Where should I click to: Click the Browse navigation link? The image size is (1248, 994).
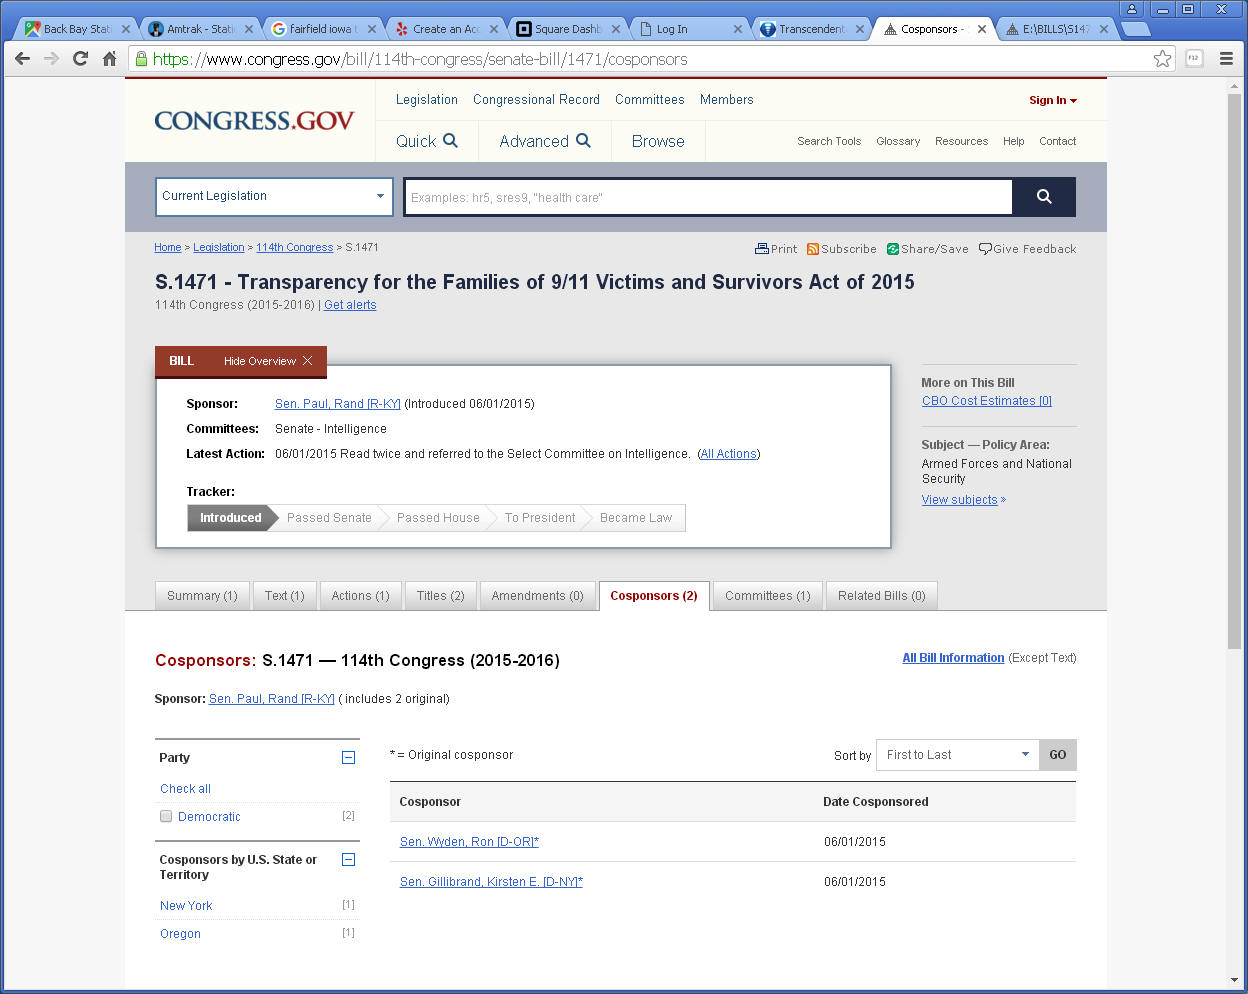click(x=658, y=141)
